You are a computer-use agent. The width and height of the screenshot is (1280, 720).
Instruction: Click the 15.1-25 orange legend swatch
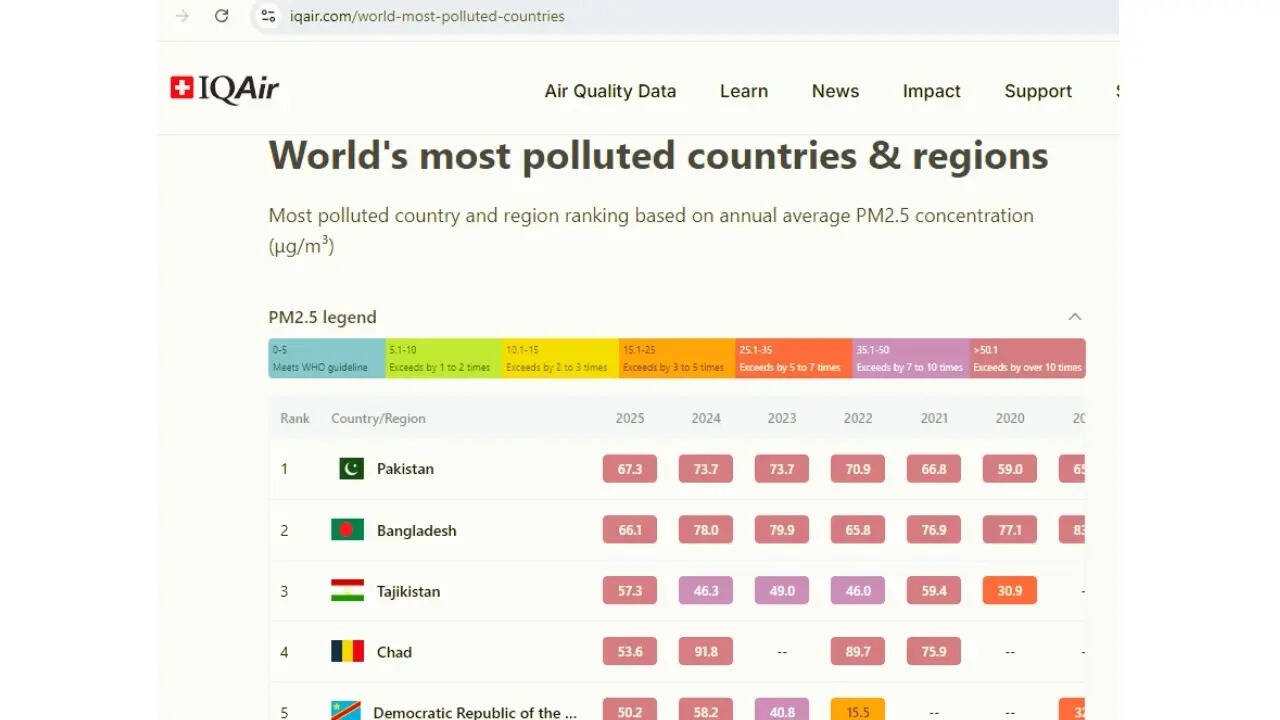tap(677, 358)
